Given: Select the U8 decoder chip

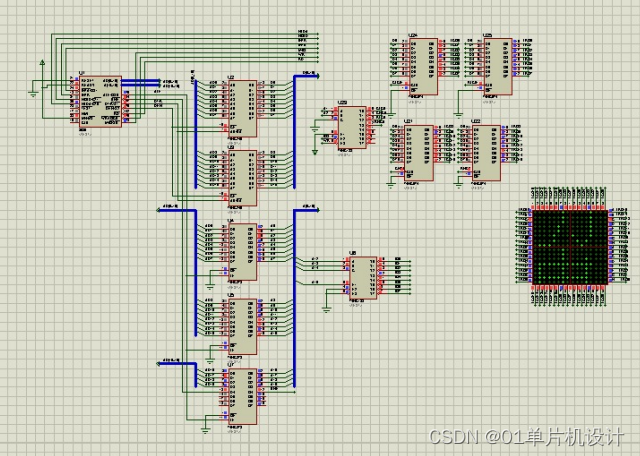Looking at the screenshot, I should click(x=363, y=278).
